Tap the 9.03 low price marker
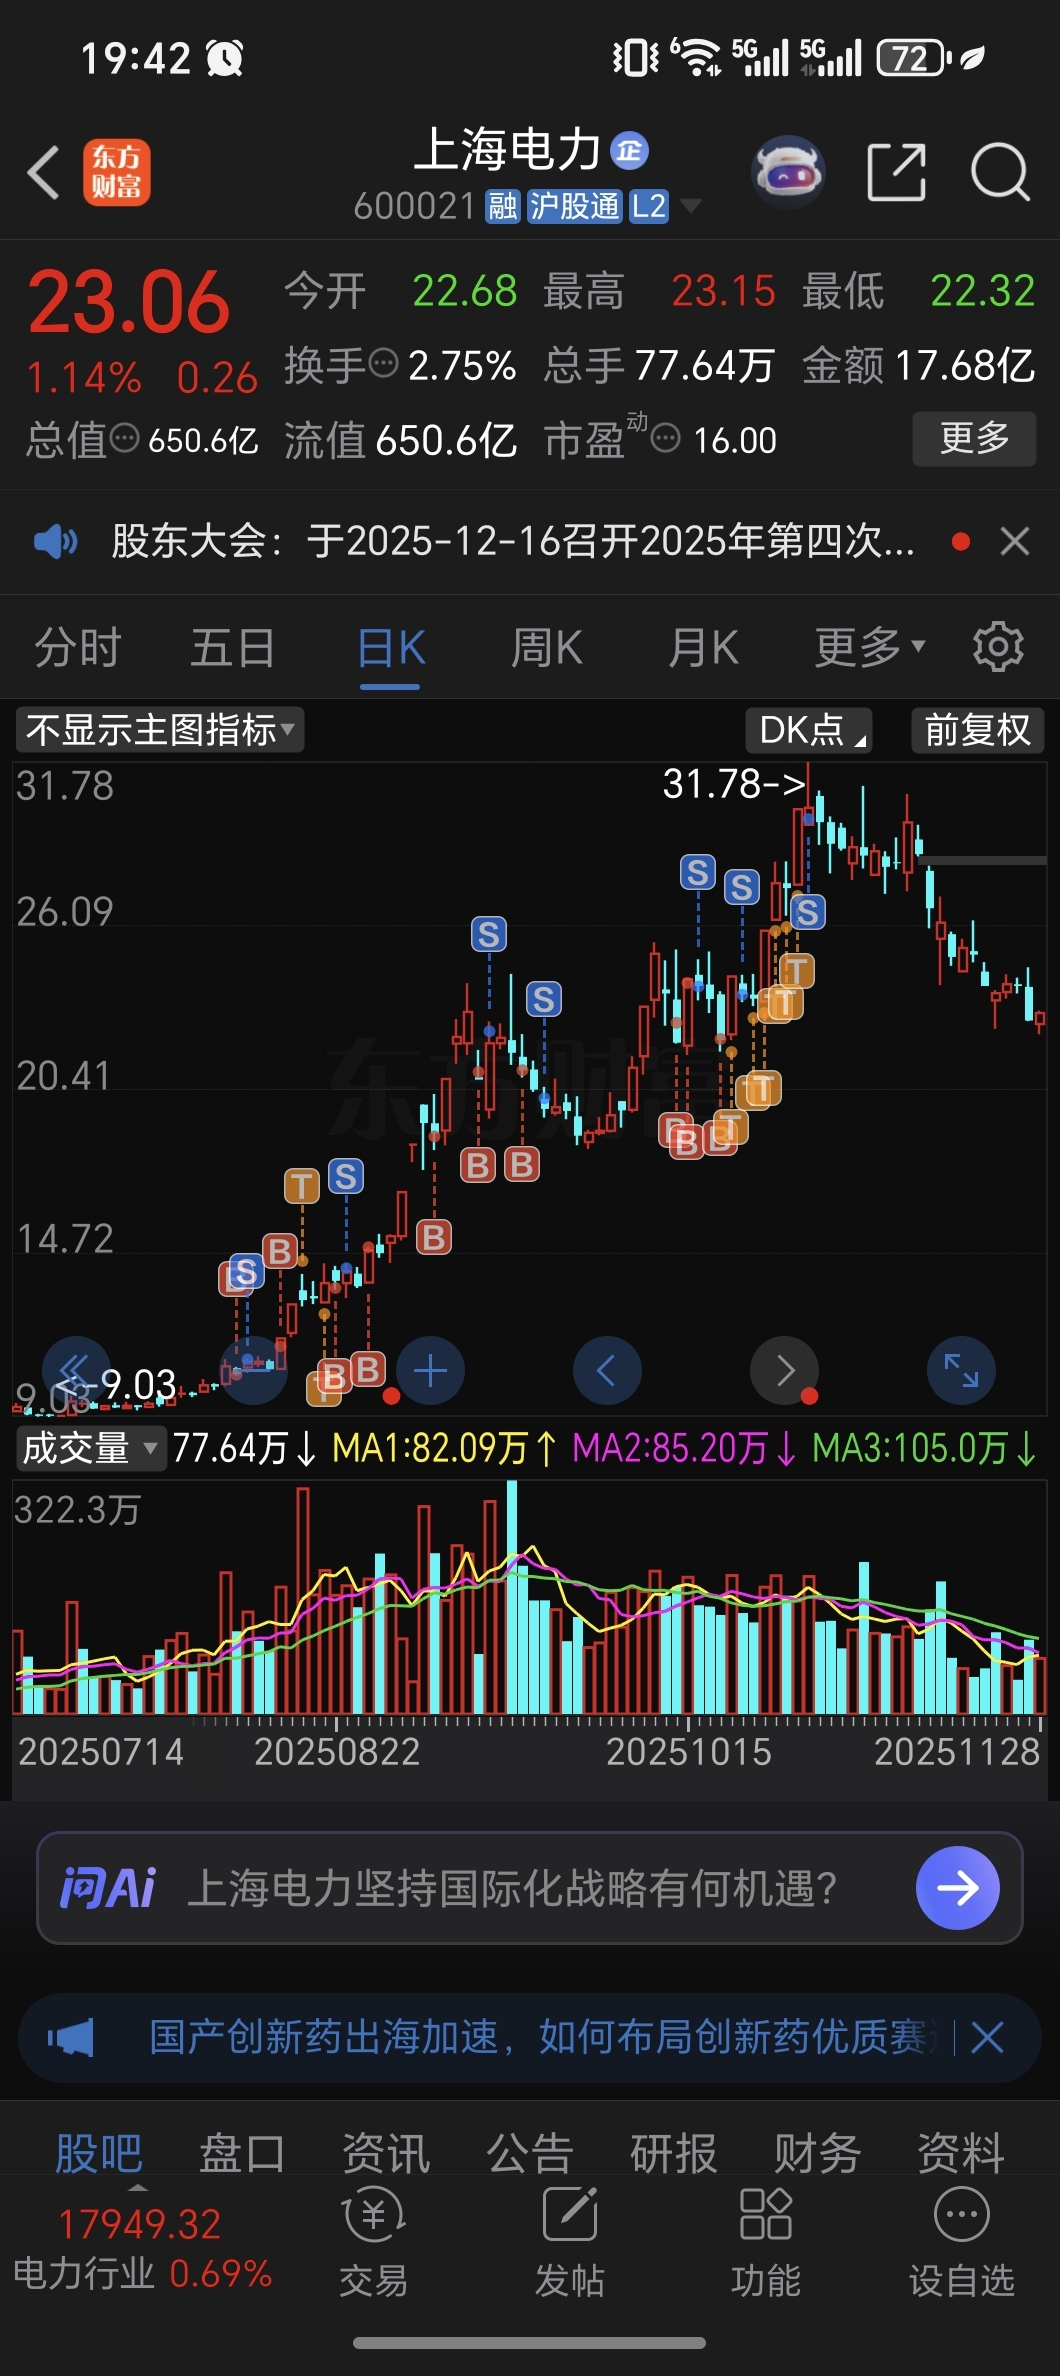 pos(118,1386)
